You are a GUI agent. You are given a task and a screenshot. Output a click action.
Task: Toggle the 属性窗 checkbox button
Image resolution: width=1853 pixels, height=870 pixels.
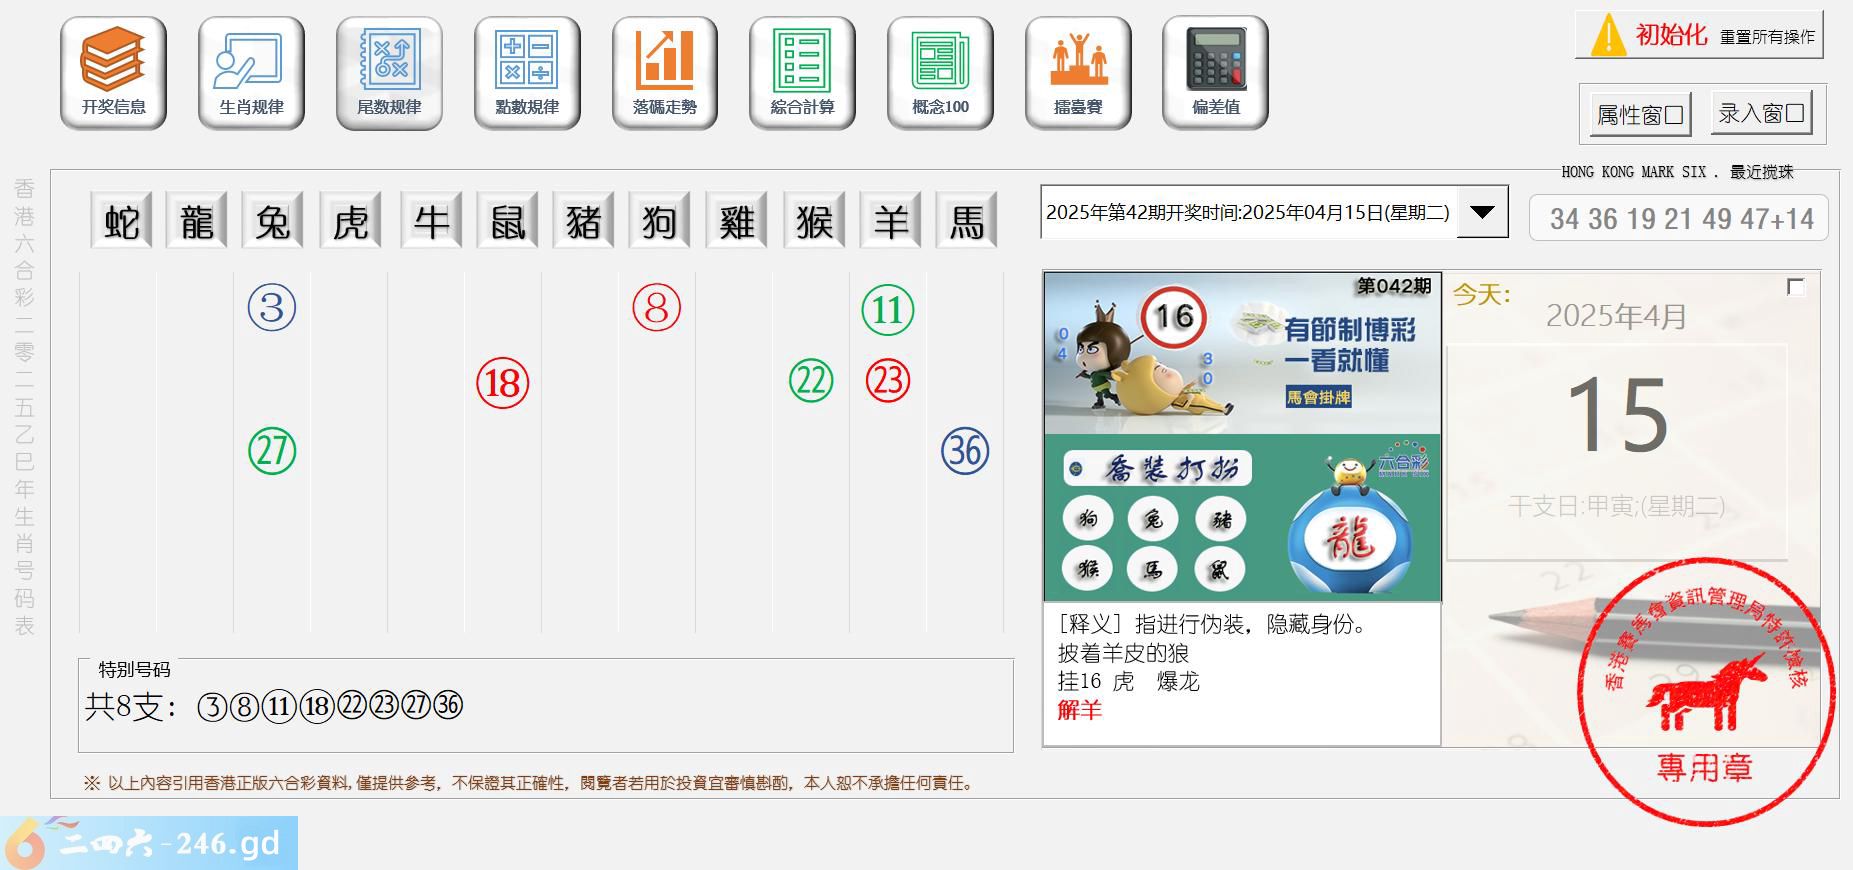[x=1640, y=115]
